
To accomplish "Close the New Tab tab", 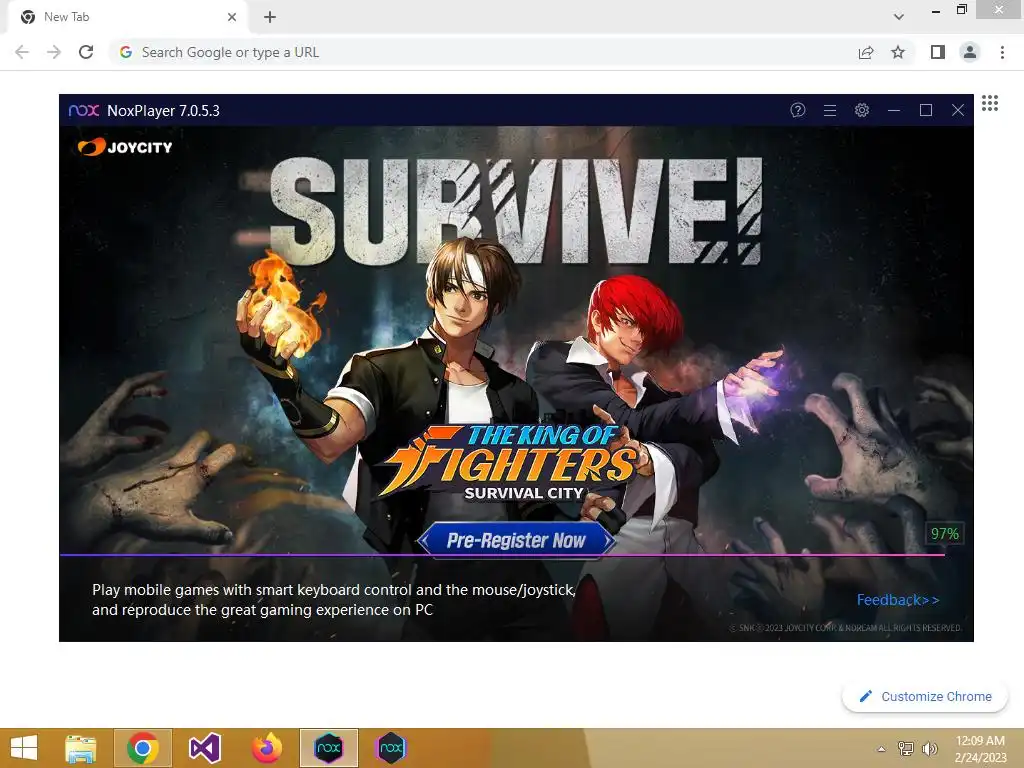I will pos(232,17).
